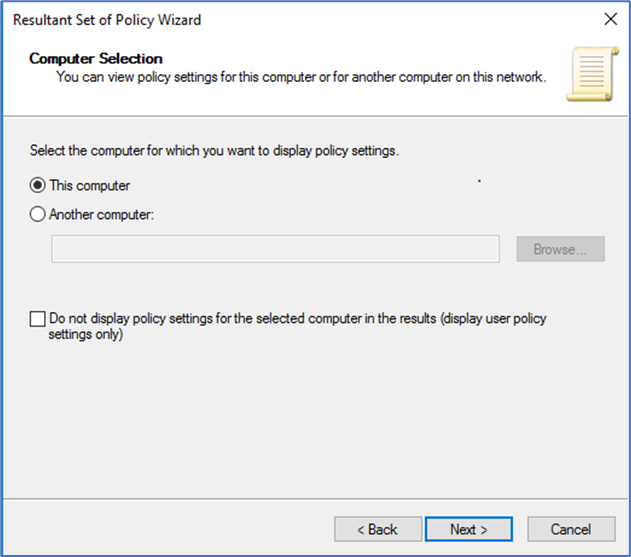Viewport: 631px width, 557px height.
Task: Choose the "Another computer" radio option
Action: 38,213
